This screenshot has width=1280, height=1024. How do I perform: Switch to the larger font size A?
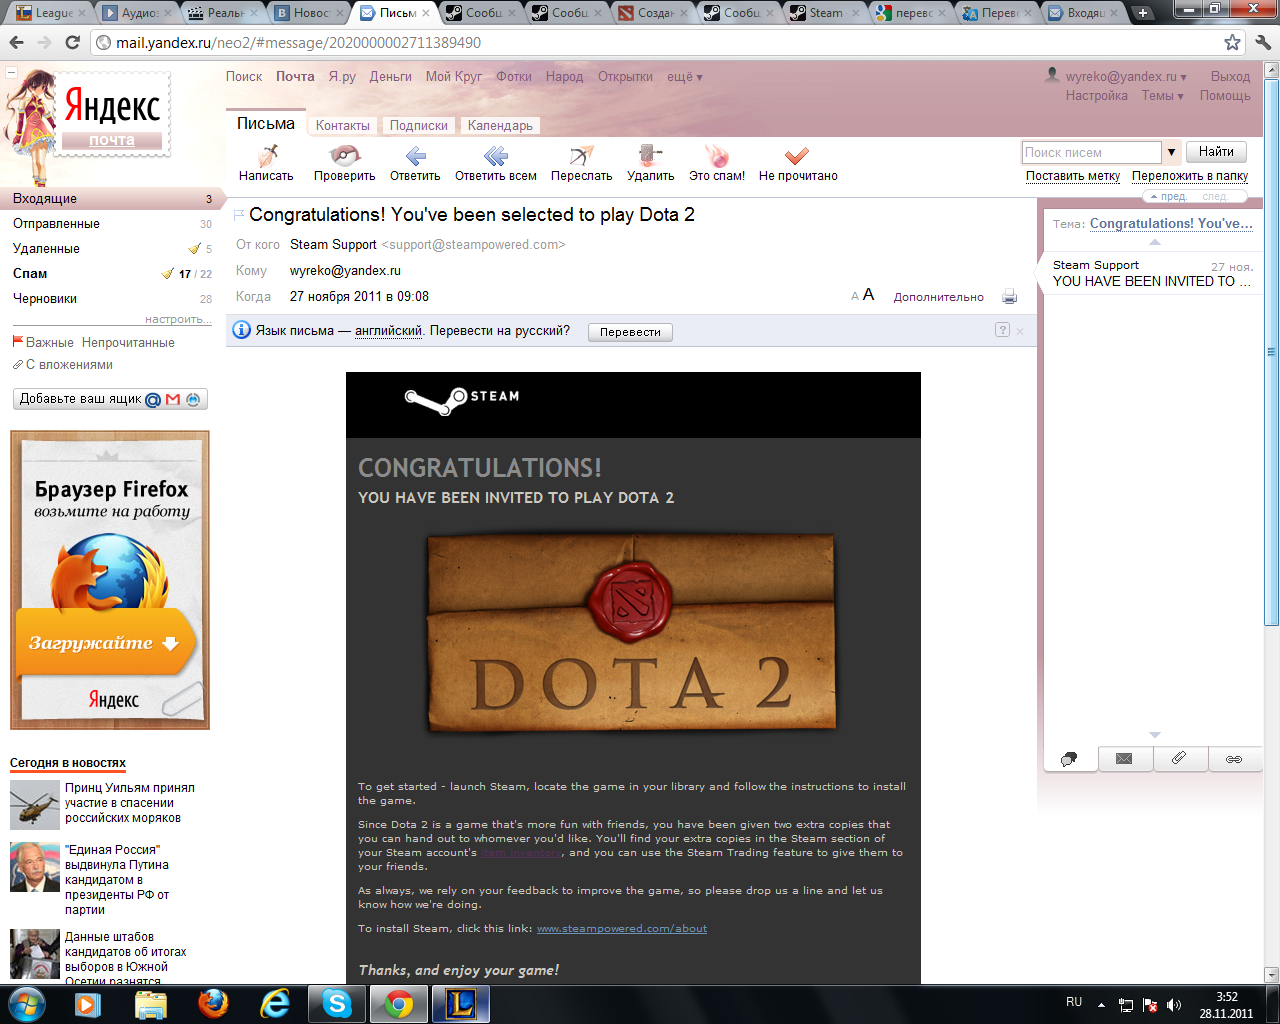click(x=868, y=295)
